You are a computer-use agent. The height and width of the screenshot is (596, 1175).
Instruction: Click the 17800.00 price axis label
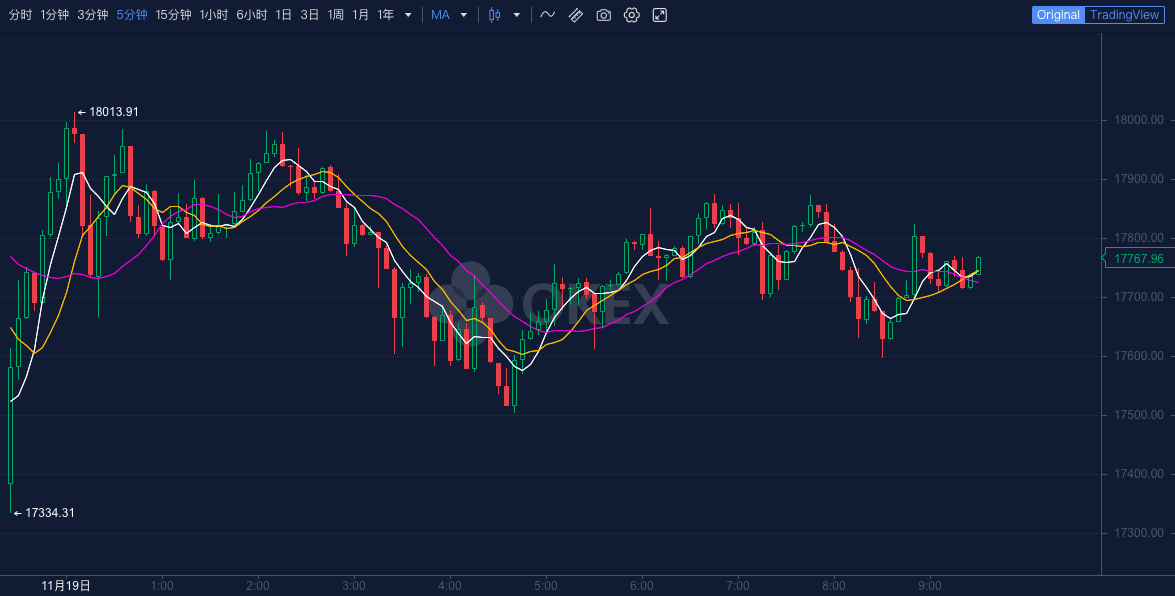[x=1139, y=238]
